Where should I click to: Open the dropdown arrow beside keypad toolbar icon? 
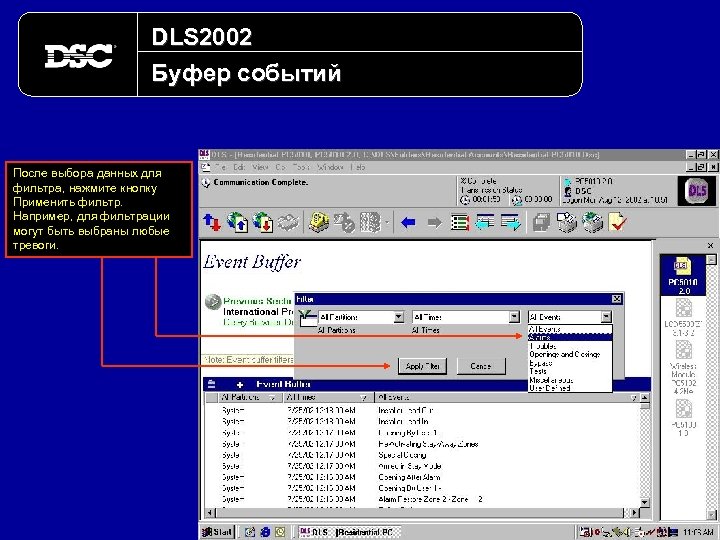pyautogui.click(x=387, y=223)
